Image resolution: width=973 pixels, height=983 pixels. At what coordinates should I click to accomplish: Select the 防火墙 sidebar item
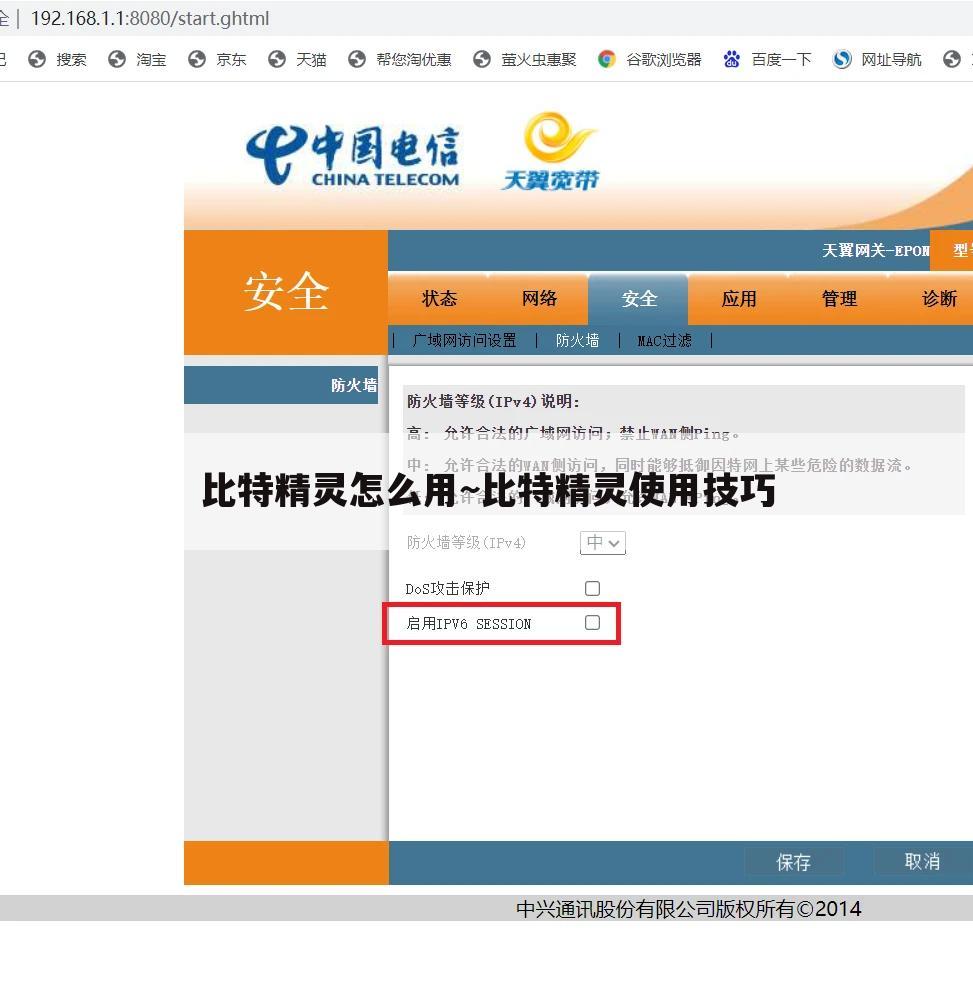(281, 385)
